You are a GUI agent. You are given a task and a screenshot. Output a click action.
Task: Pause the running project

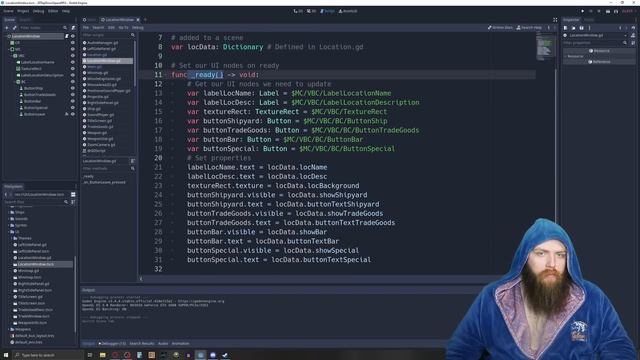(591, 11)
